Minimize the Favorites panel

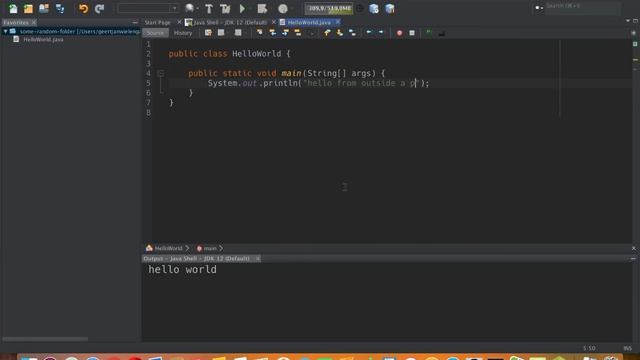(x=135, y=22)
